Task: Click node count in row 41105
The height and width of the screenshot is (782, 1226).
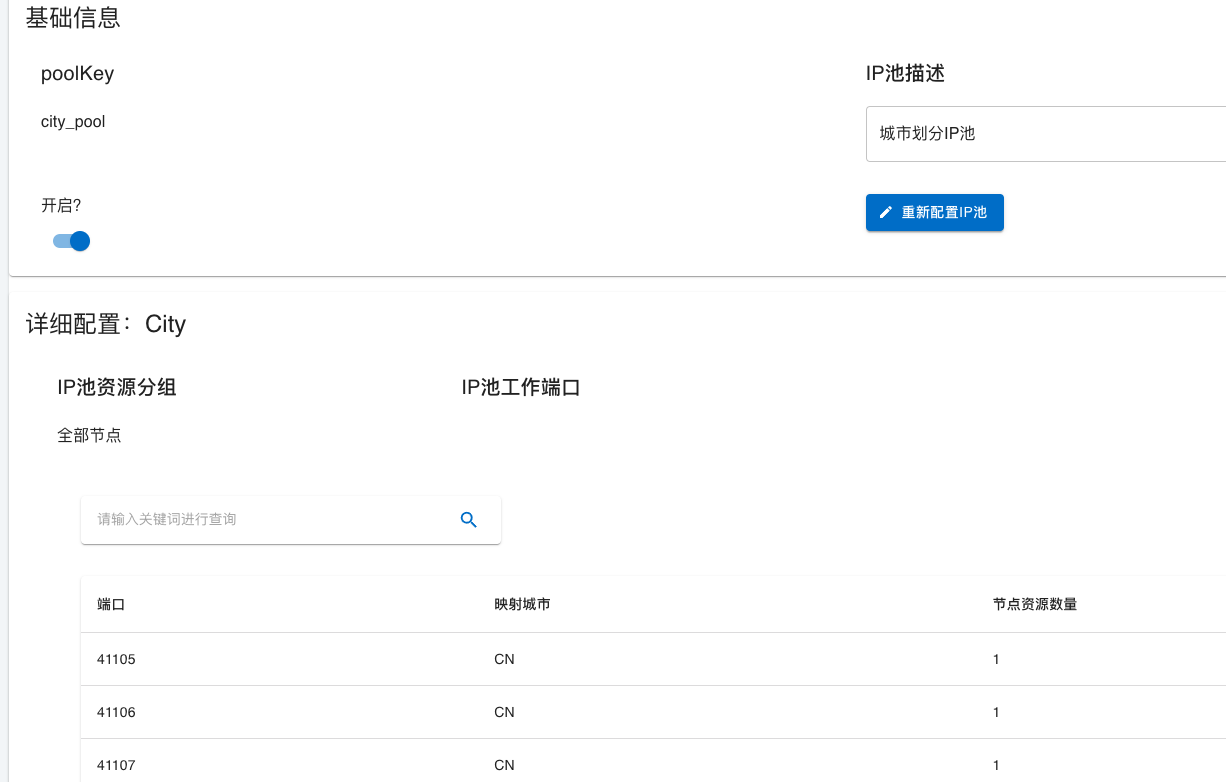Action: click(996, 660)
